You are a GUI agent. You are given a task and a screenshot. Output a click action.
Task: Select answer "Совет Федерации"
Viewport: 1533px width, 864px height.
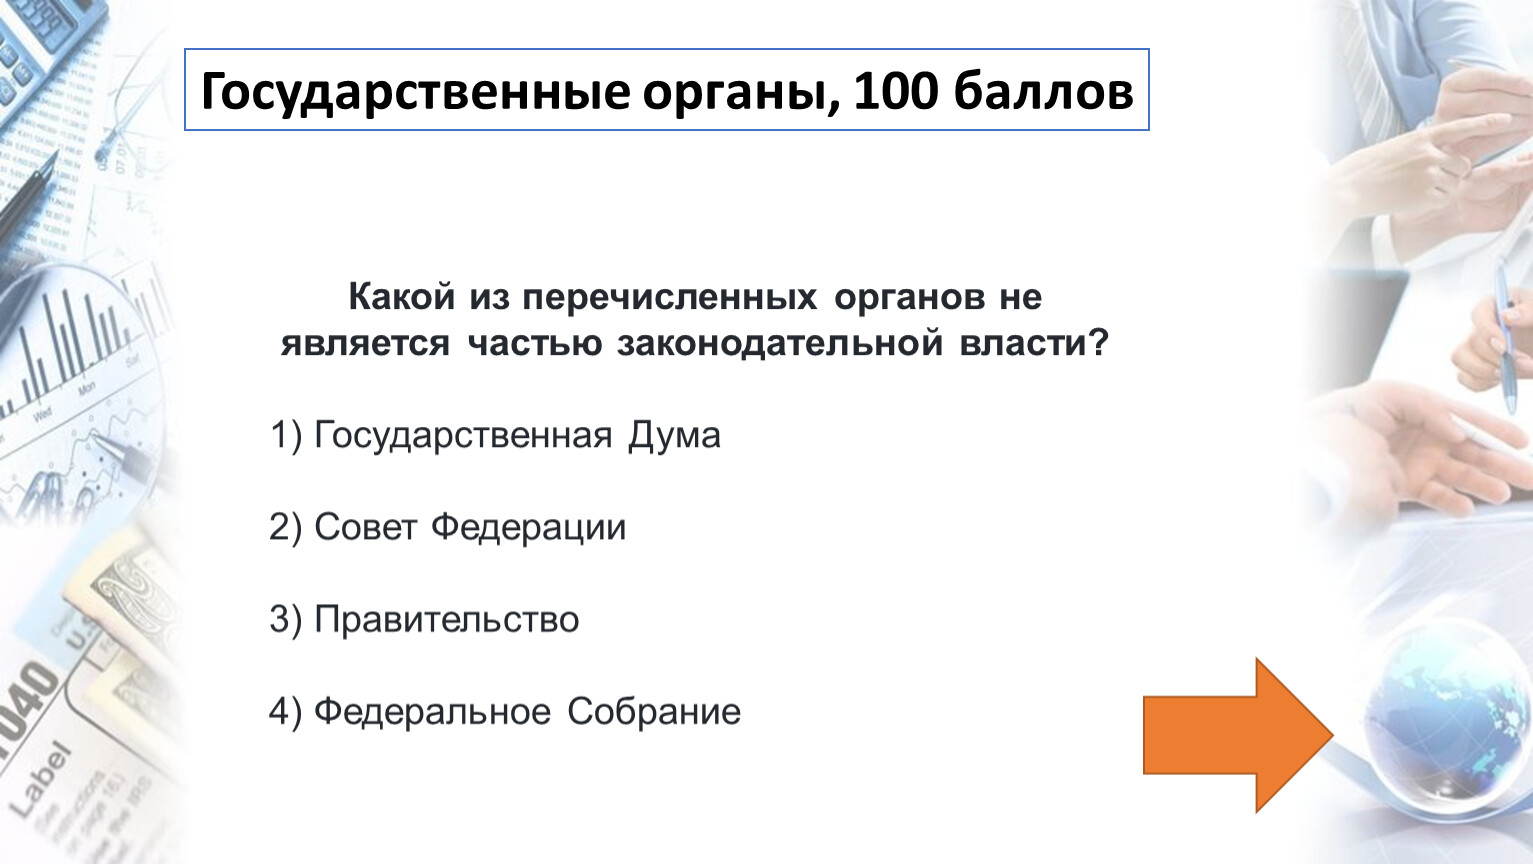[469, 528]
